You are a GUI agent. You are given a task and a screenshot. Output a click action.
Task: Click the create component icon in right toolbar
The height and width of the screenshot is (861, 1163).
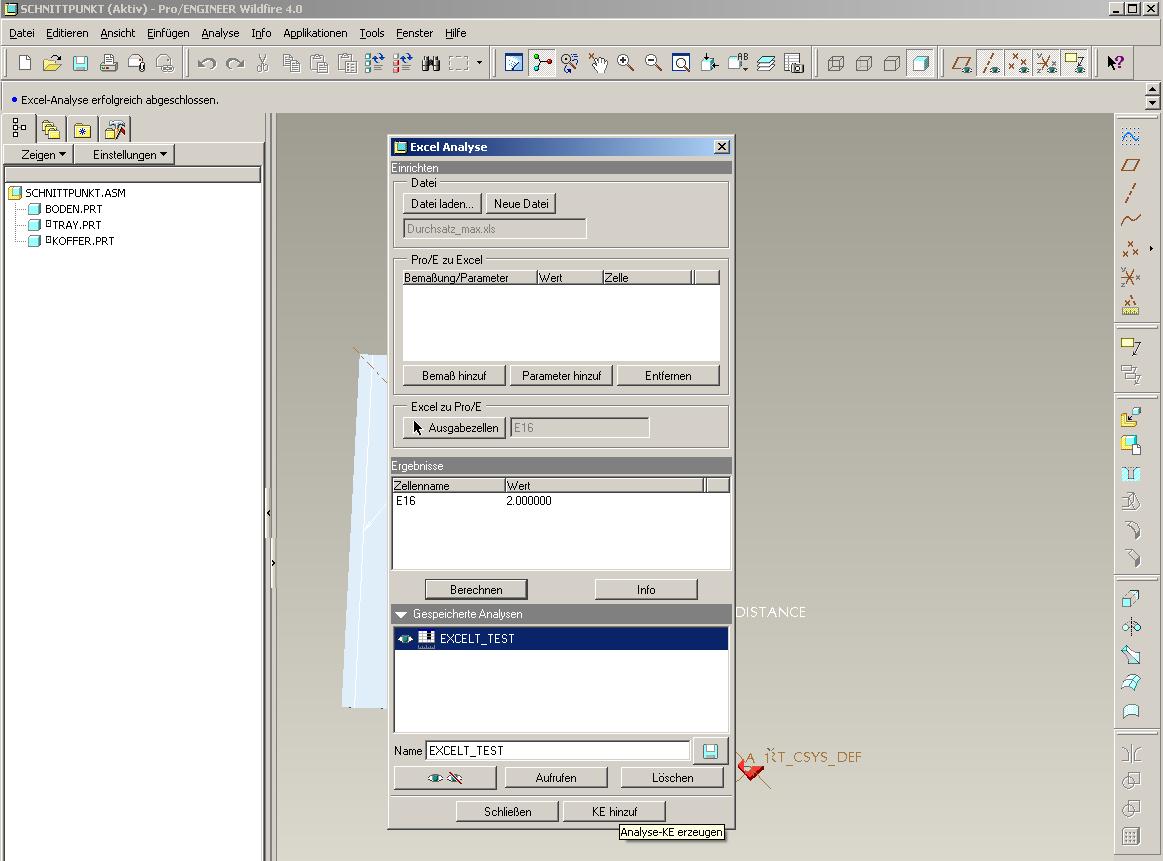coord(1130,445)
